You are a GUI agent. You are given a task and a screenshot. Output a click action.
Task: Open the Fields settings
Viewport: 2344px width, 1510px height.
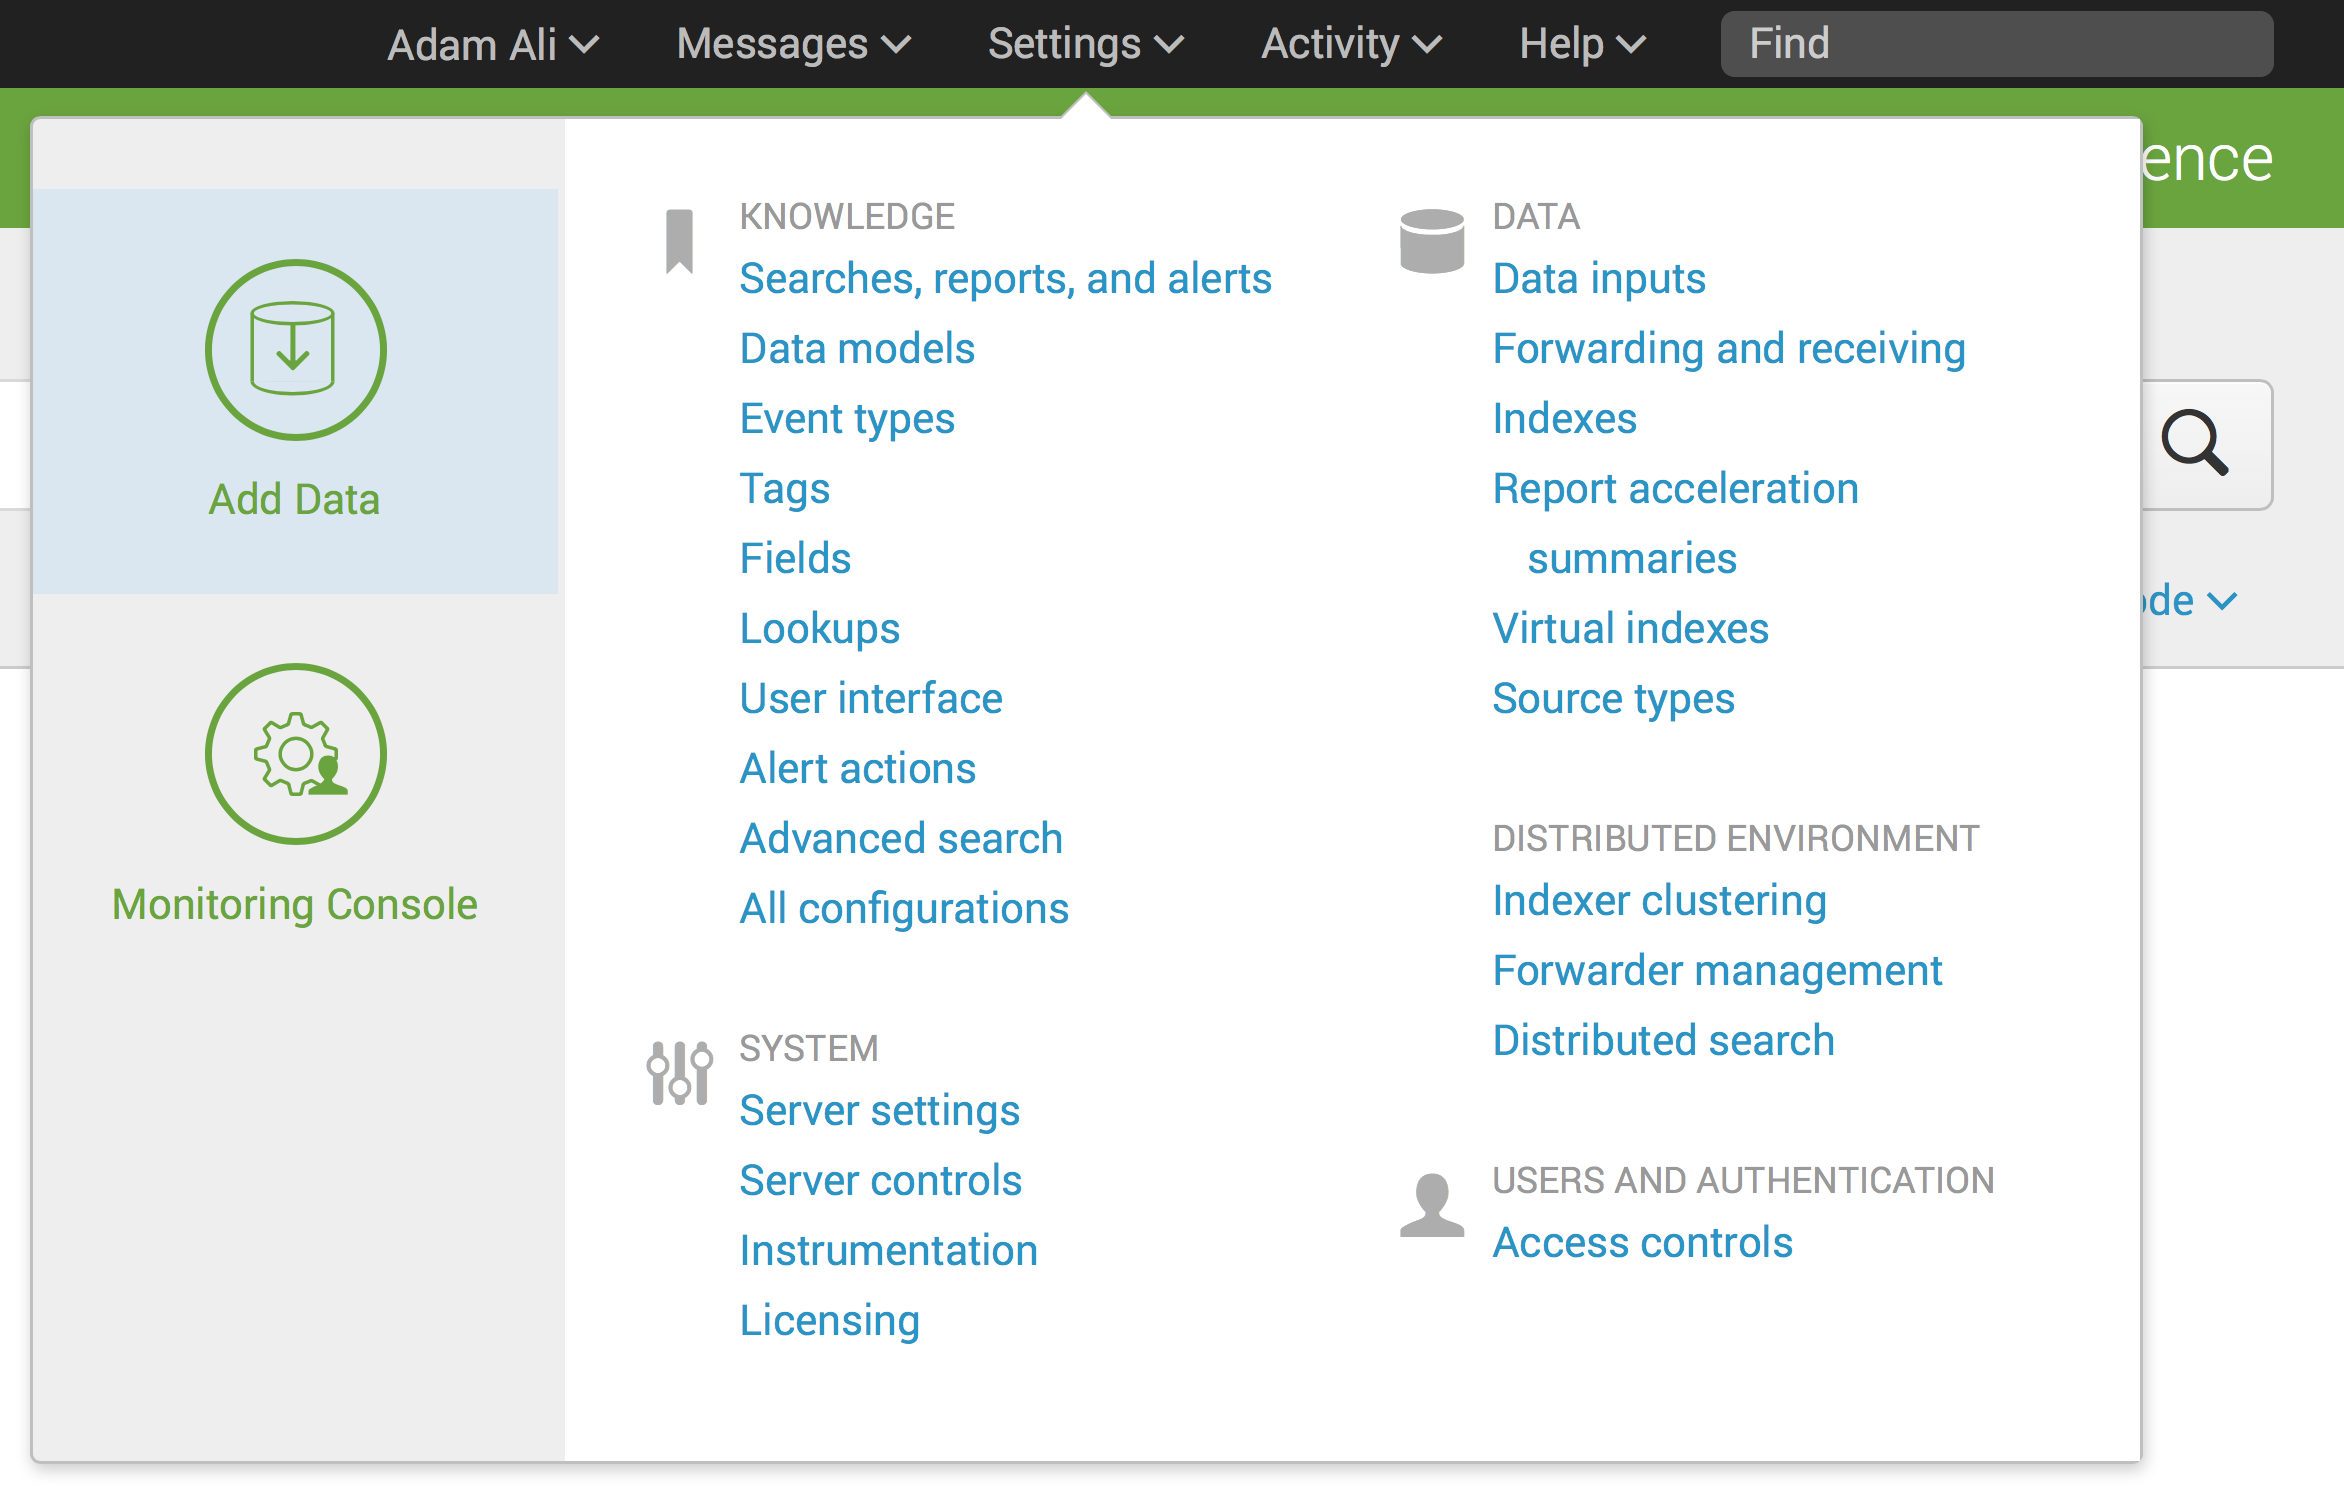tap(795, 559)
